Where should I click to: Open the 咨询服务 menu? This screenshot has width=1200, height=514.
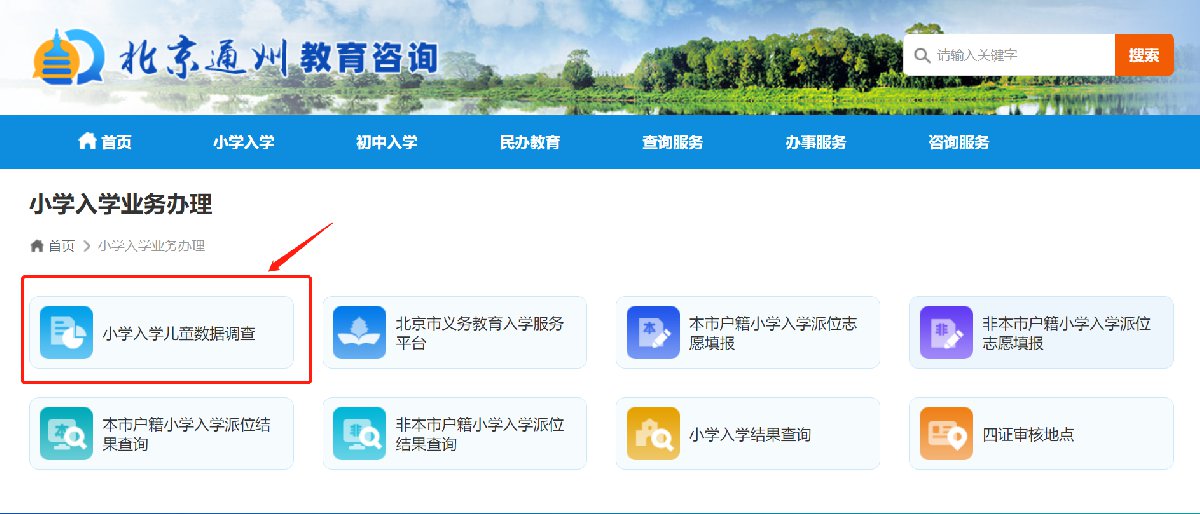point(959,142)
